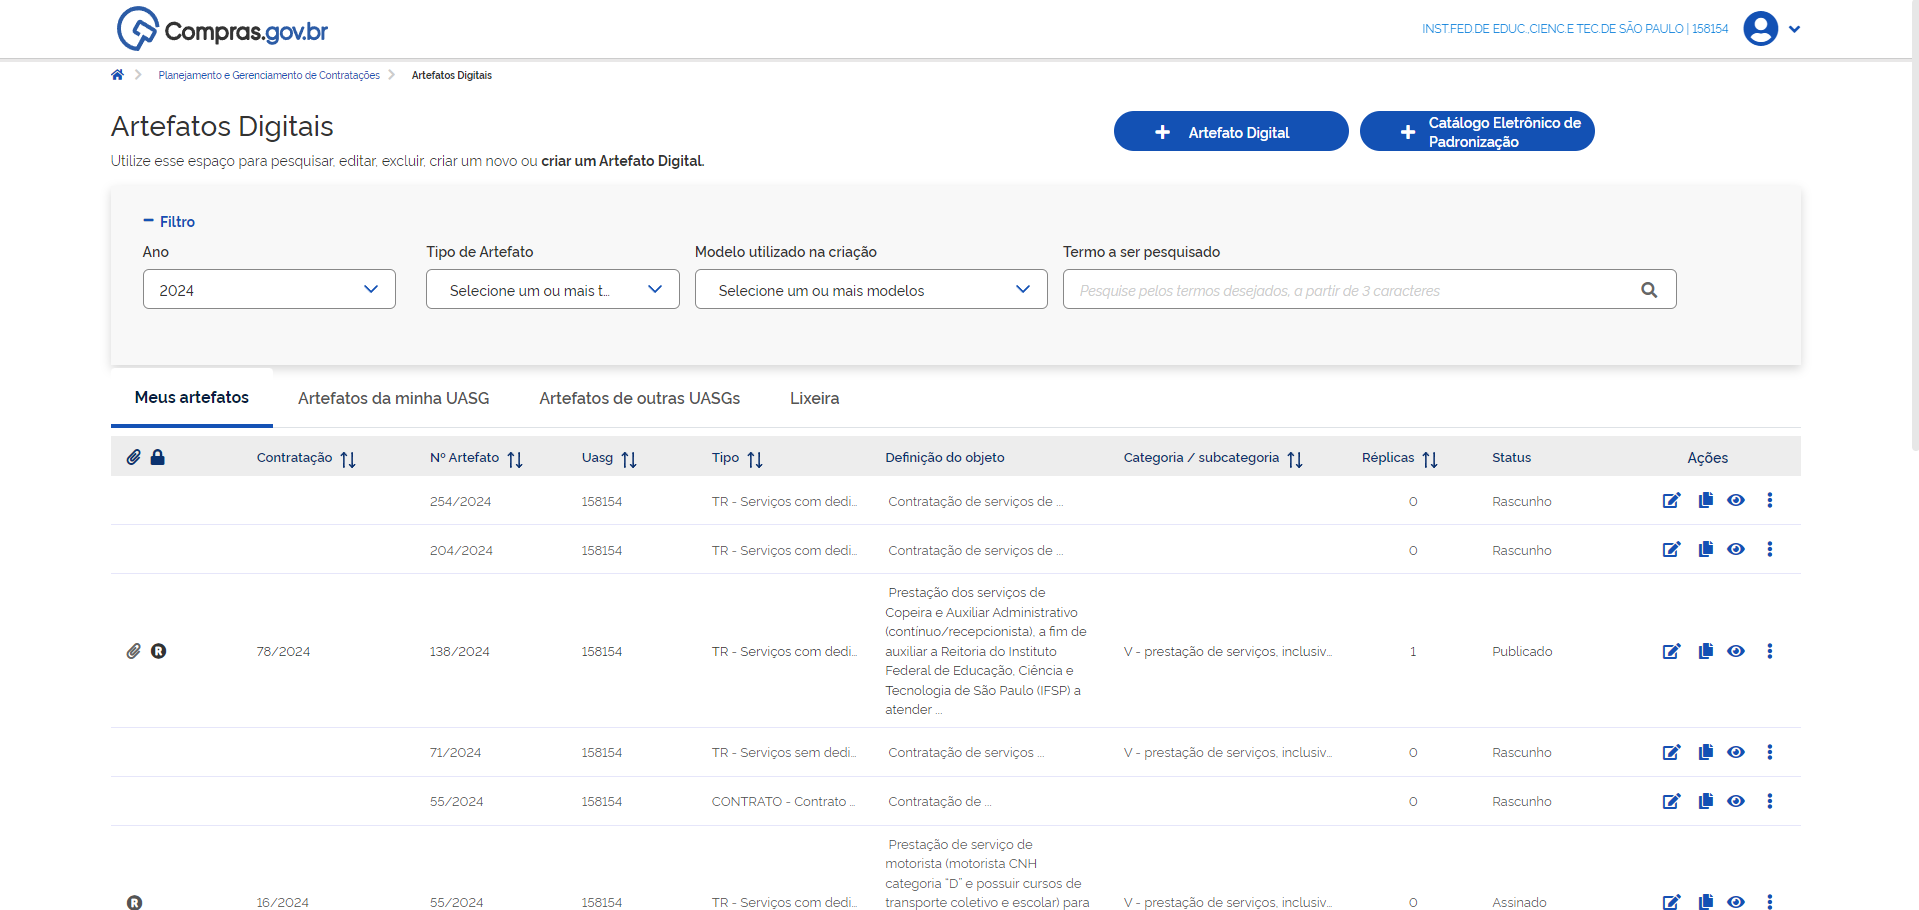This screenshot has width=1919, height=910.
Task: Click the paperclip attachment header icon
Action: [x=134, y=457]
